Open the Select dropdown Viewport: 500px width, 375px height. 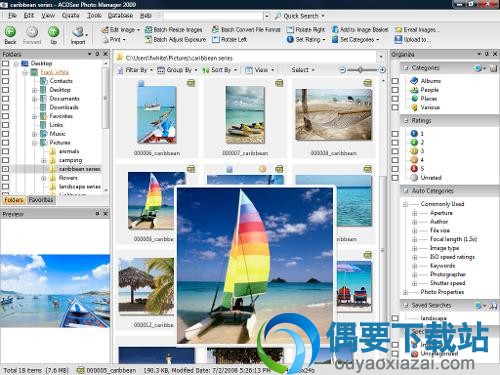pyautogui.click(x=303, y=70)
